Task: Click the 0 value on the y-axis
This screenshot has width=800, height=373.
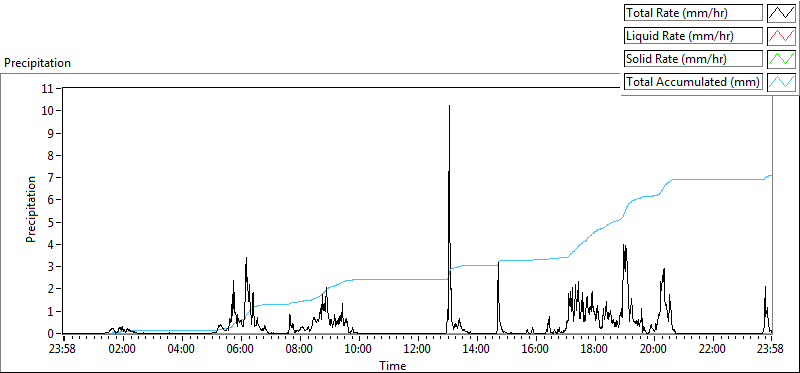Action: pos(52,334)
